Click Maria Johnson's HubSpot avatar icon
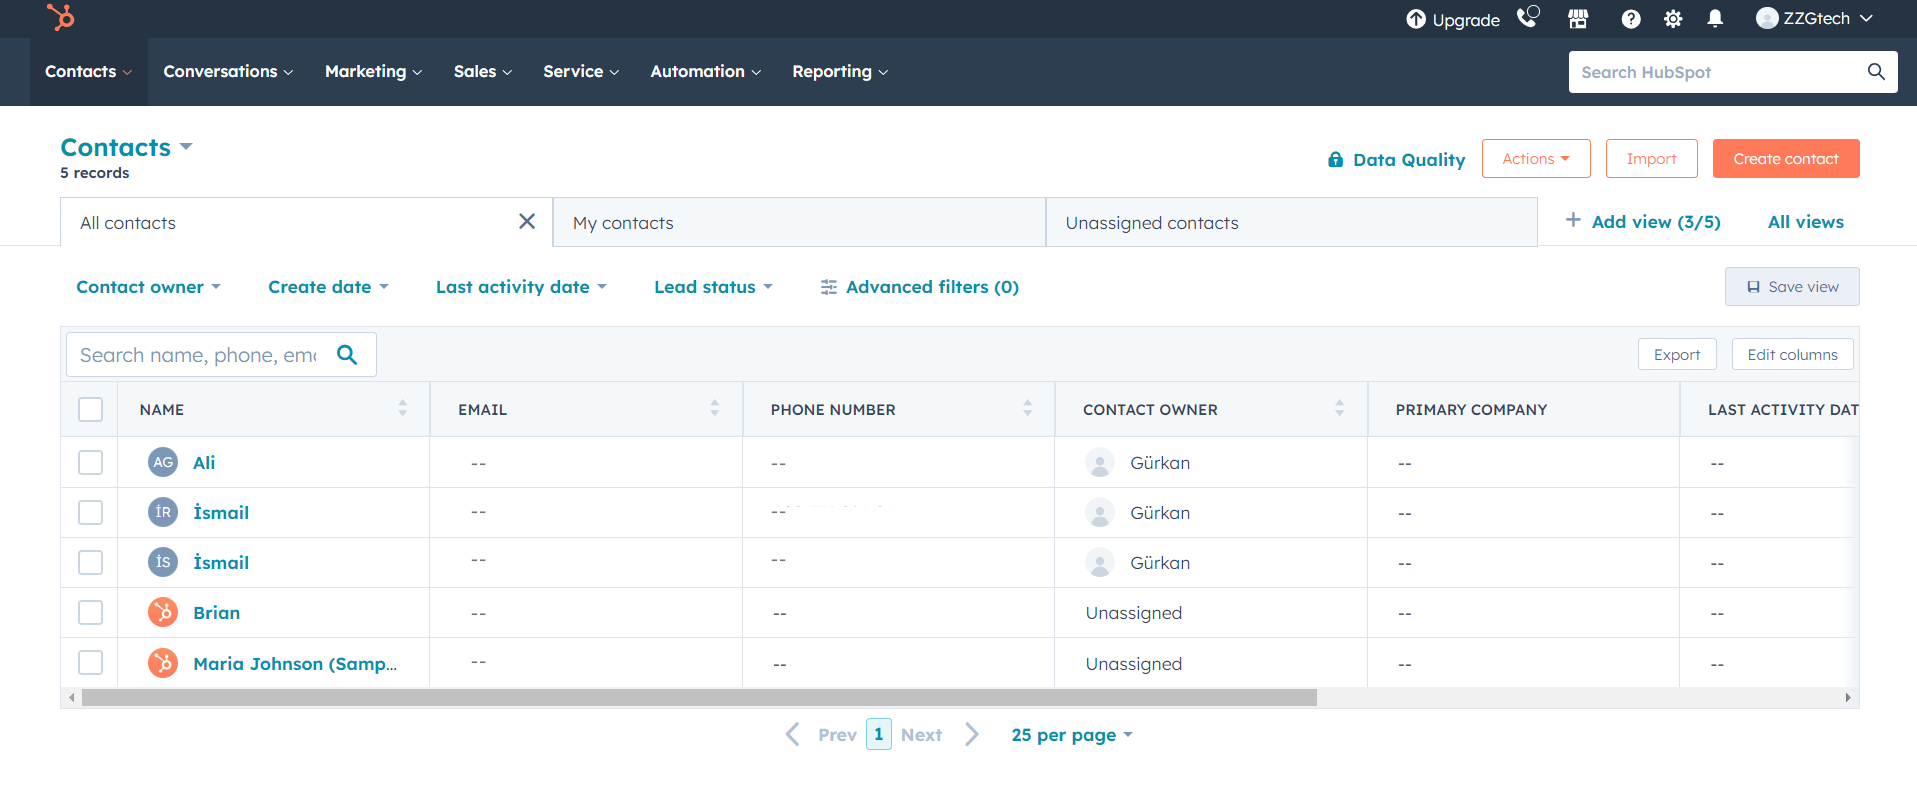This screenshot has width=1917, height=802. pyautogui.click(x=163, y=663)
